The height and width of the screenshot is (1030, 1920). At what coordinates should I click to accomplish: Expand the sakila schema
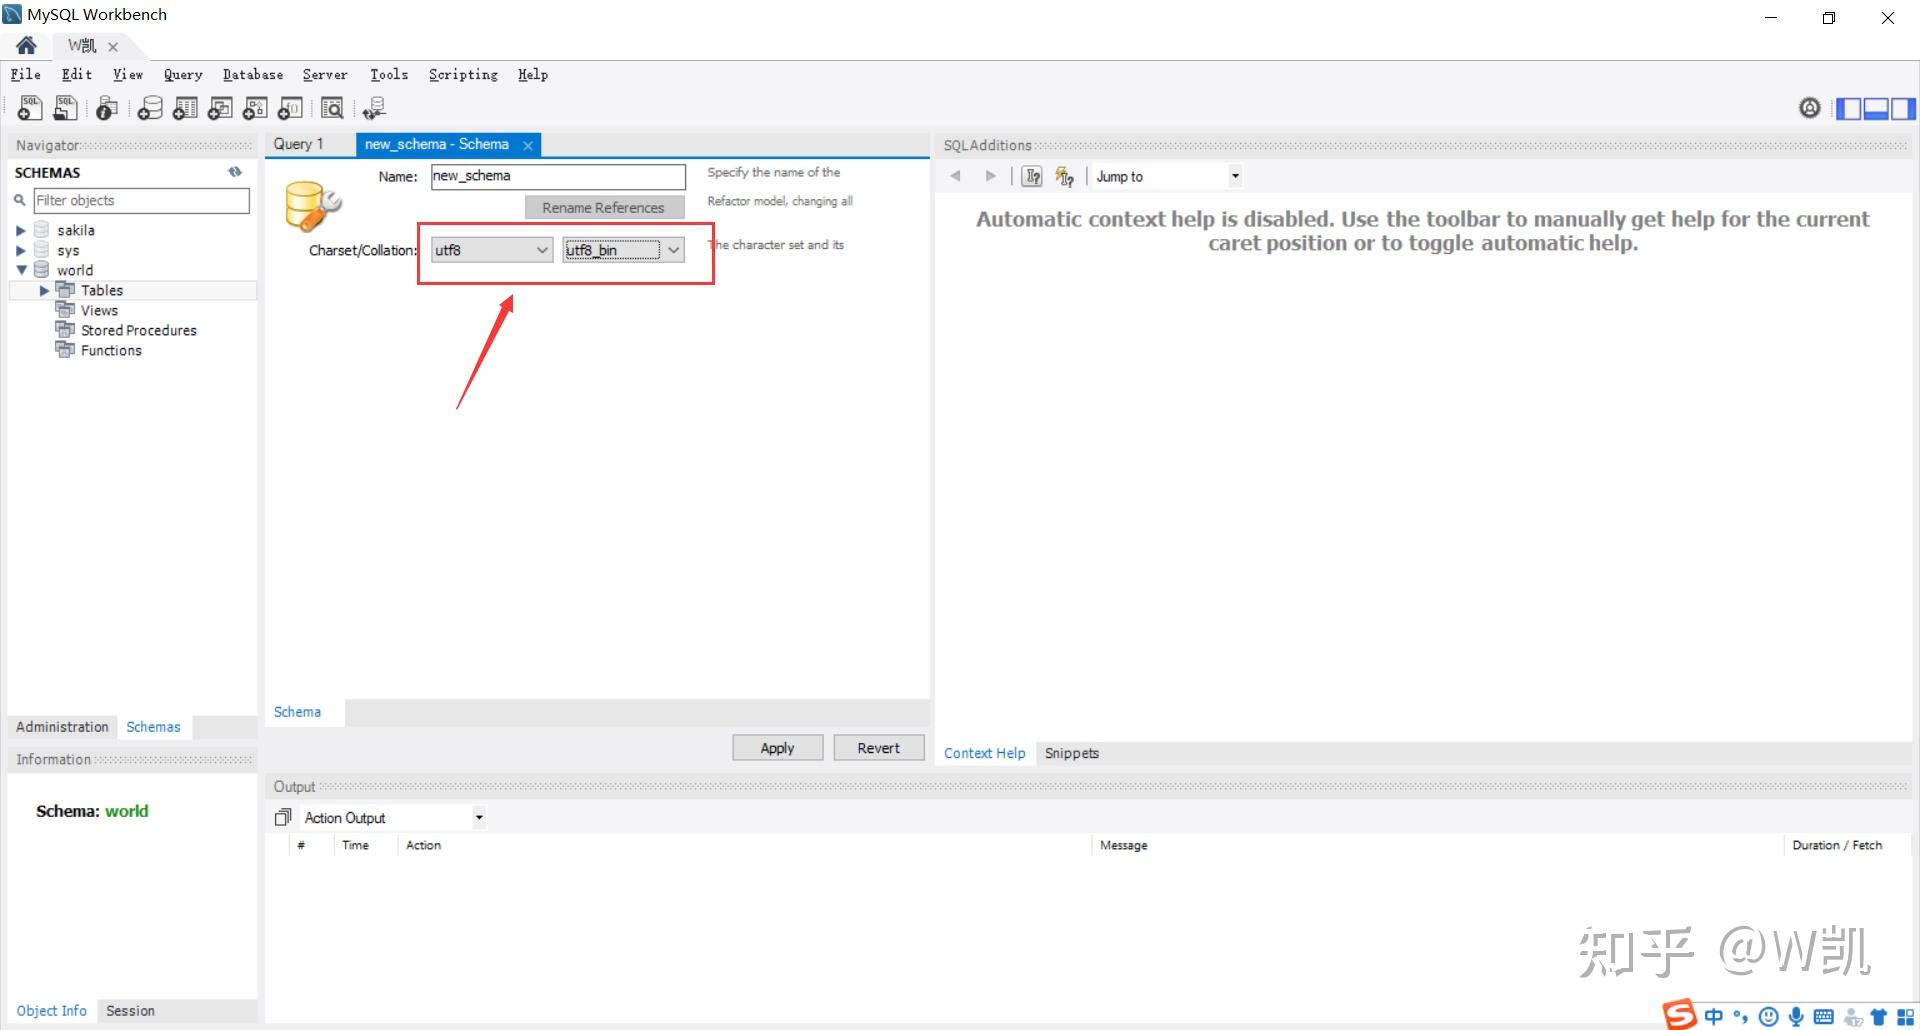point(21,230)
